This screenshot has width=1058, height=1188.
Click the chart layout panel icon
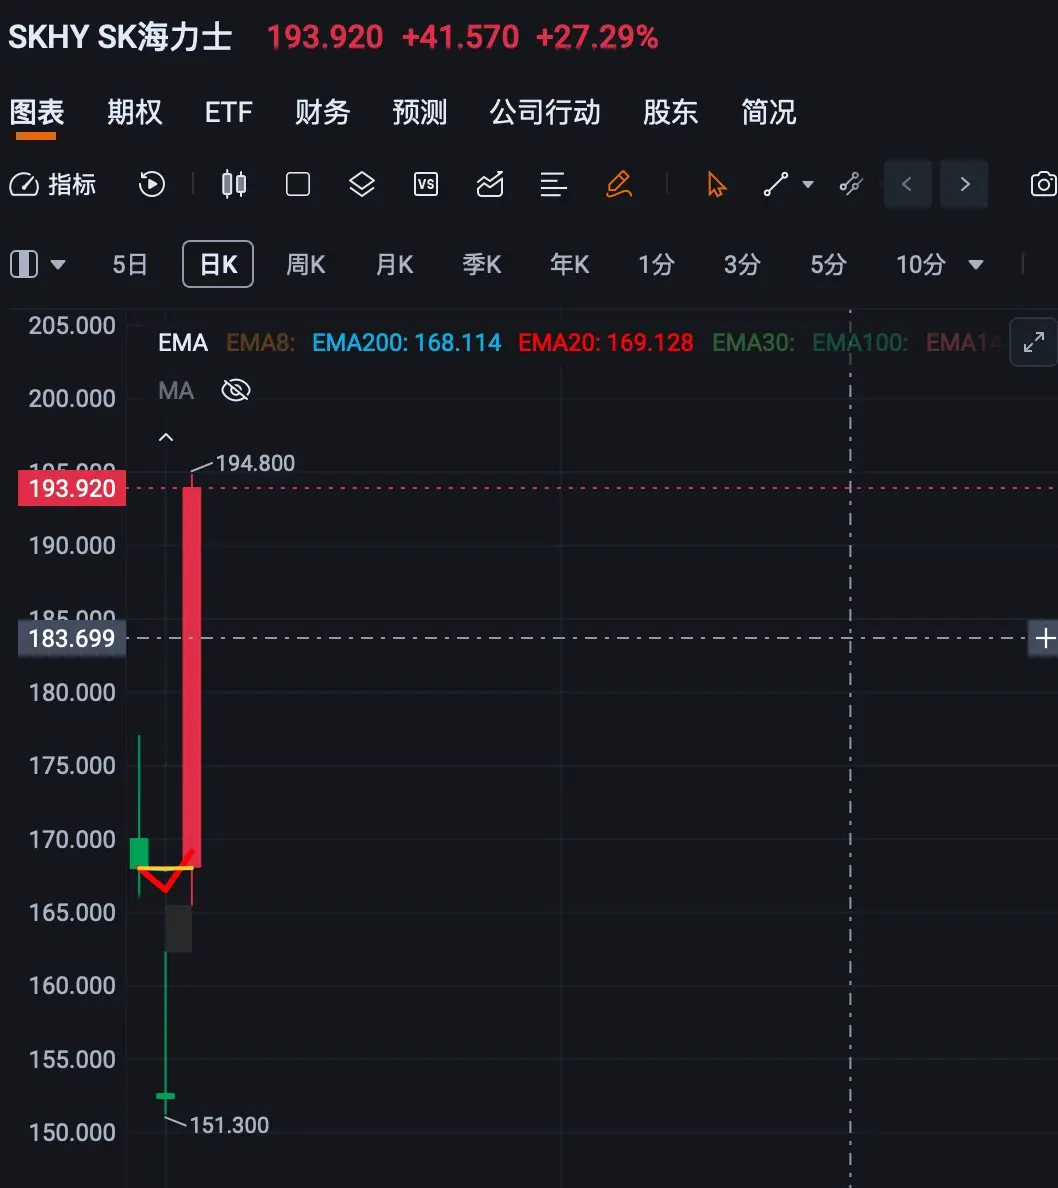click(x=23, y=264)
